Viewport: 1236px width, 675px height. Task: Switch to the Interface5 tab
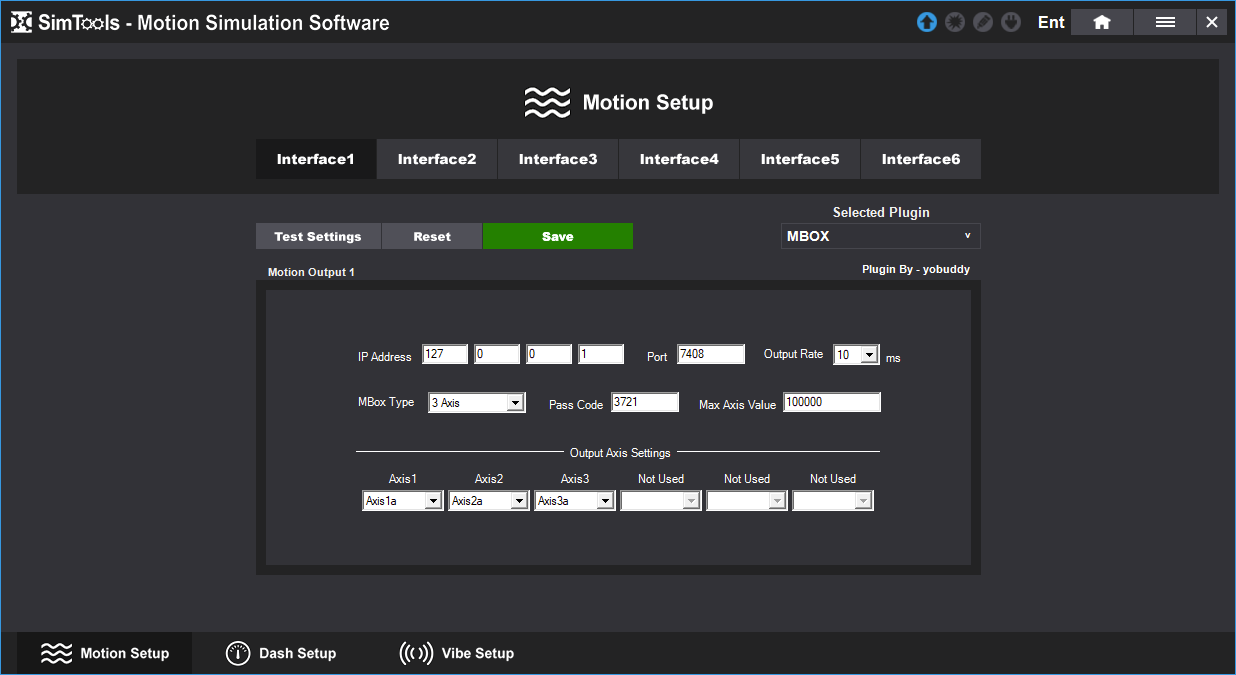click(800, 159)
